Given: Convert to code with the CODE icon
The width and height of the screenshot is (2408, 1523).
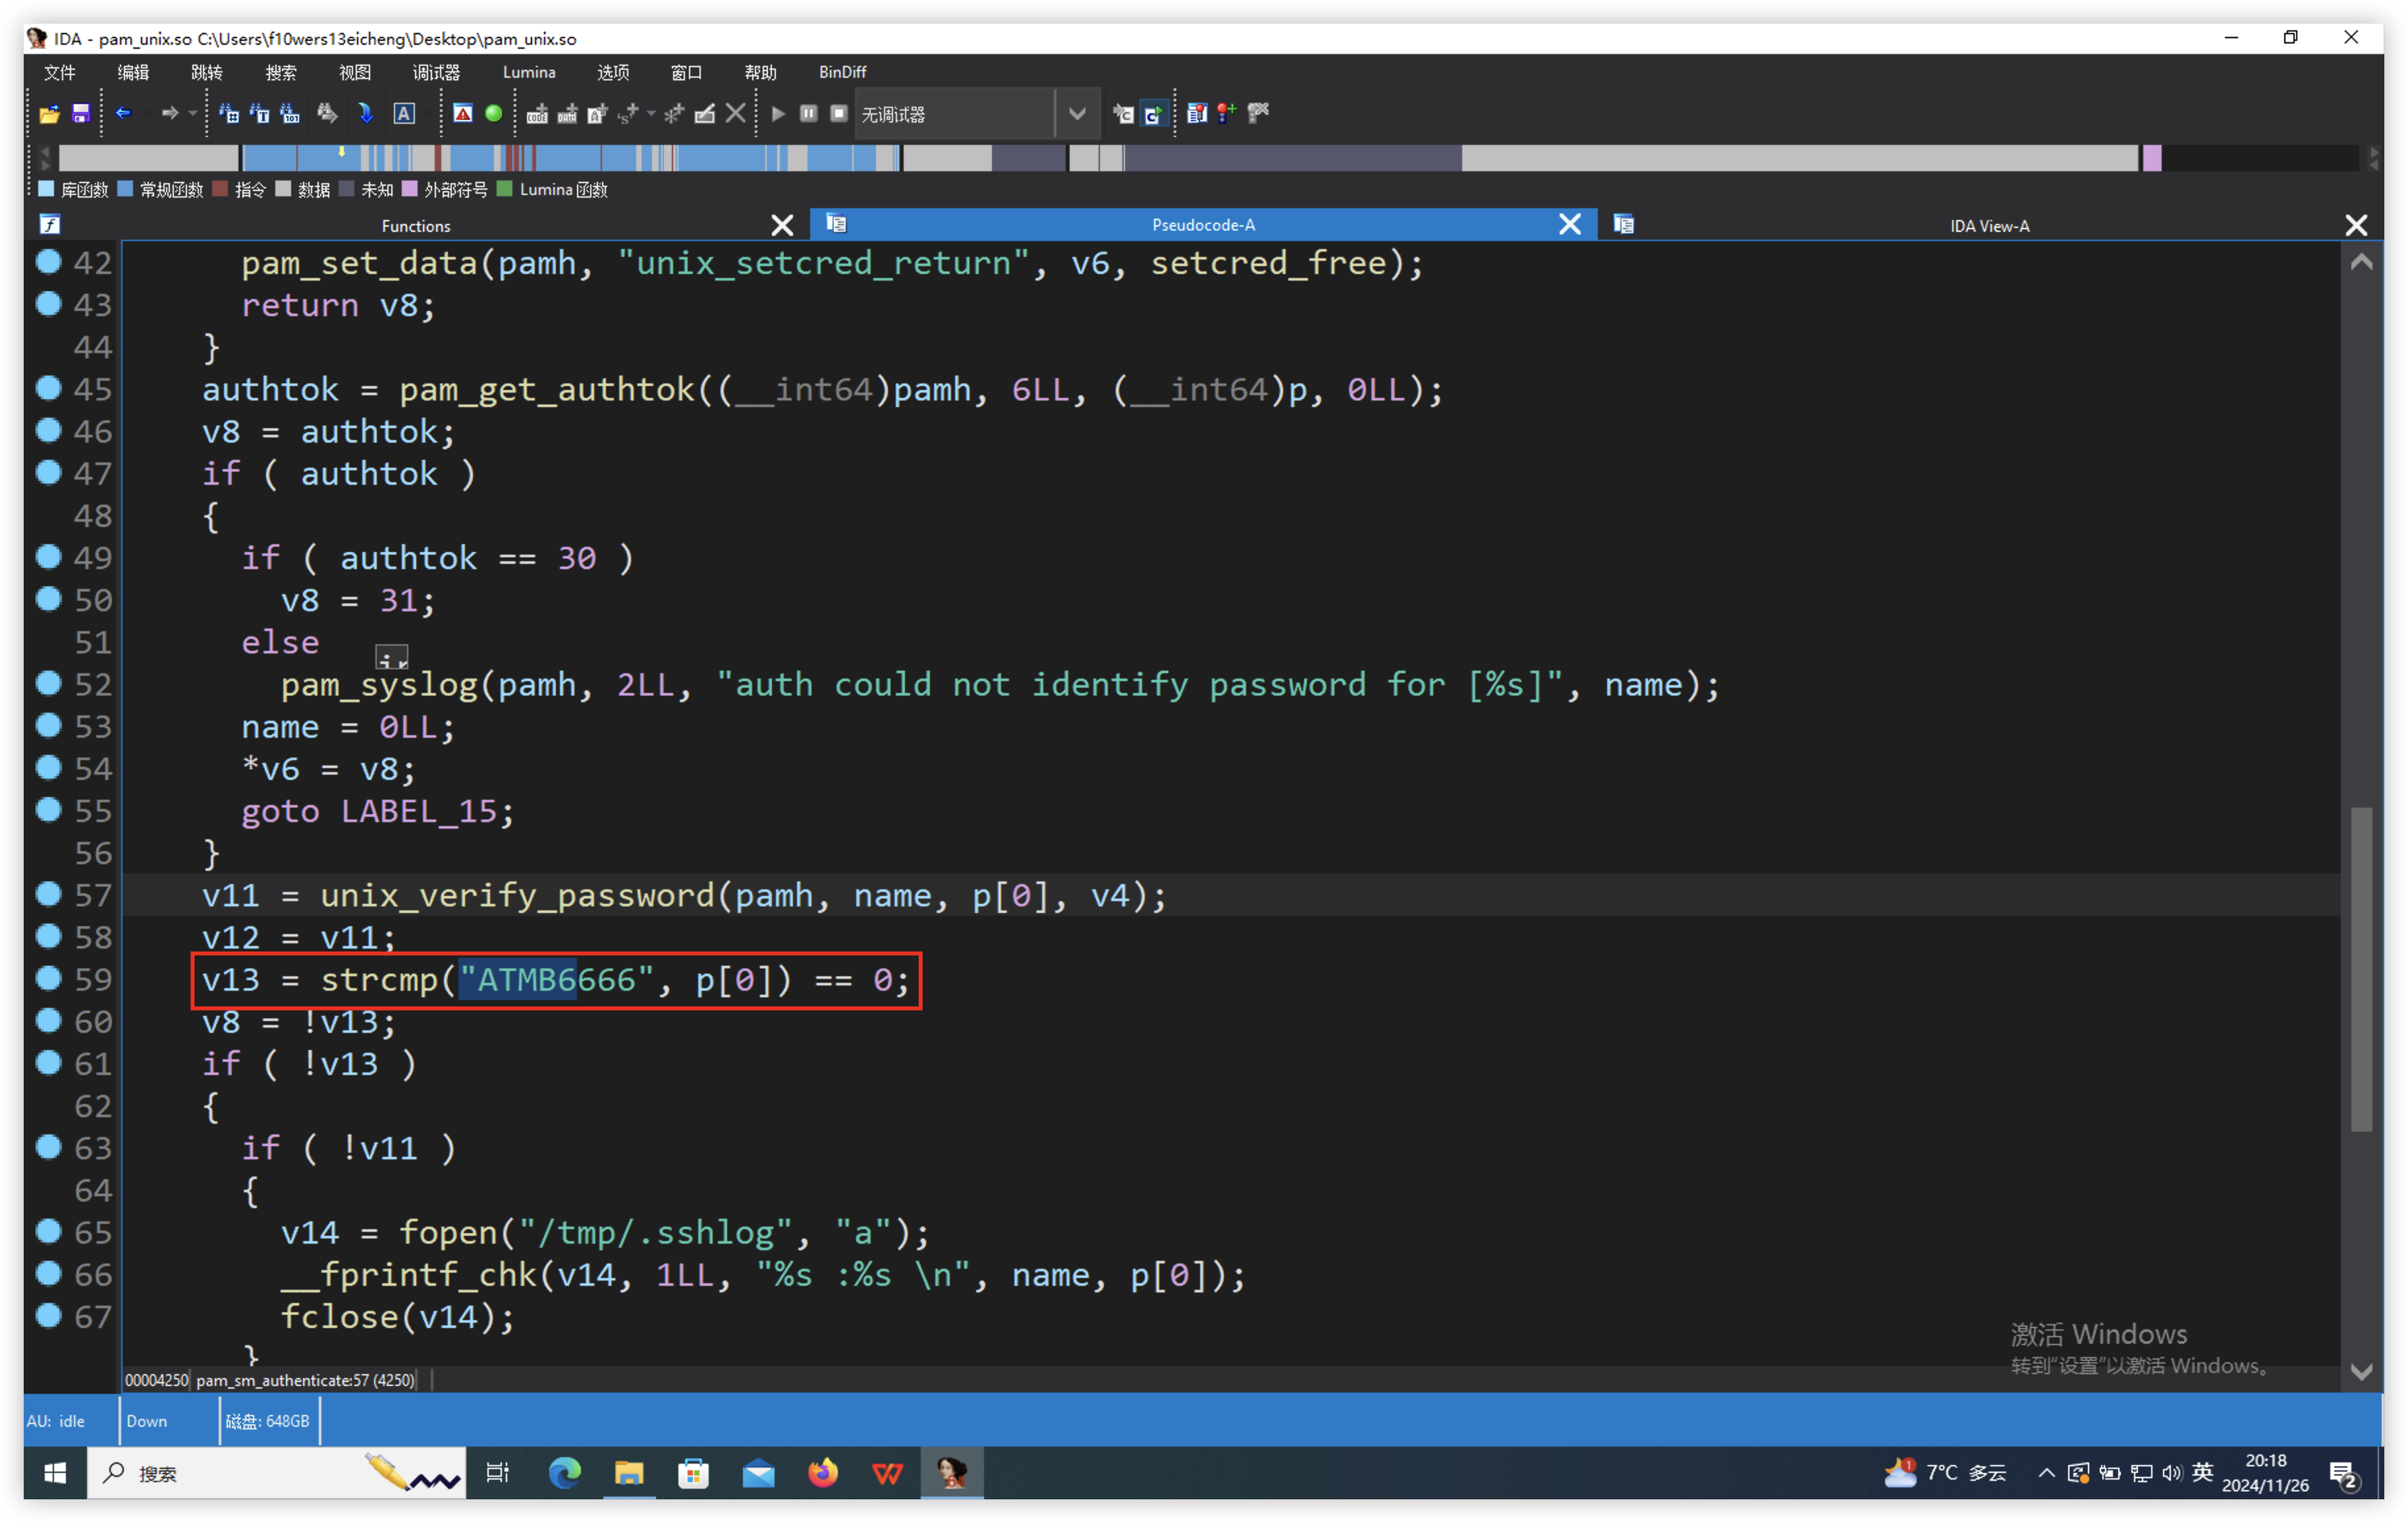Looking at the screenshot, I should coord(537,114).
